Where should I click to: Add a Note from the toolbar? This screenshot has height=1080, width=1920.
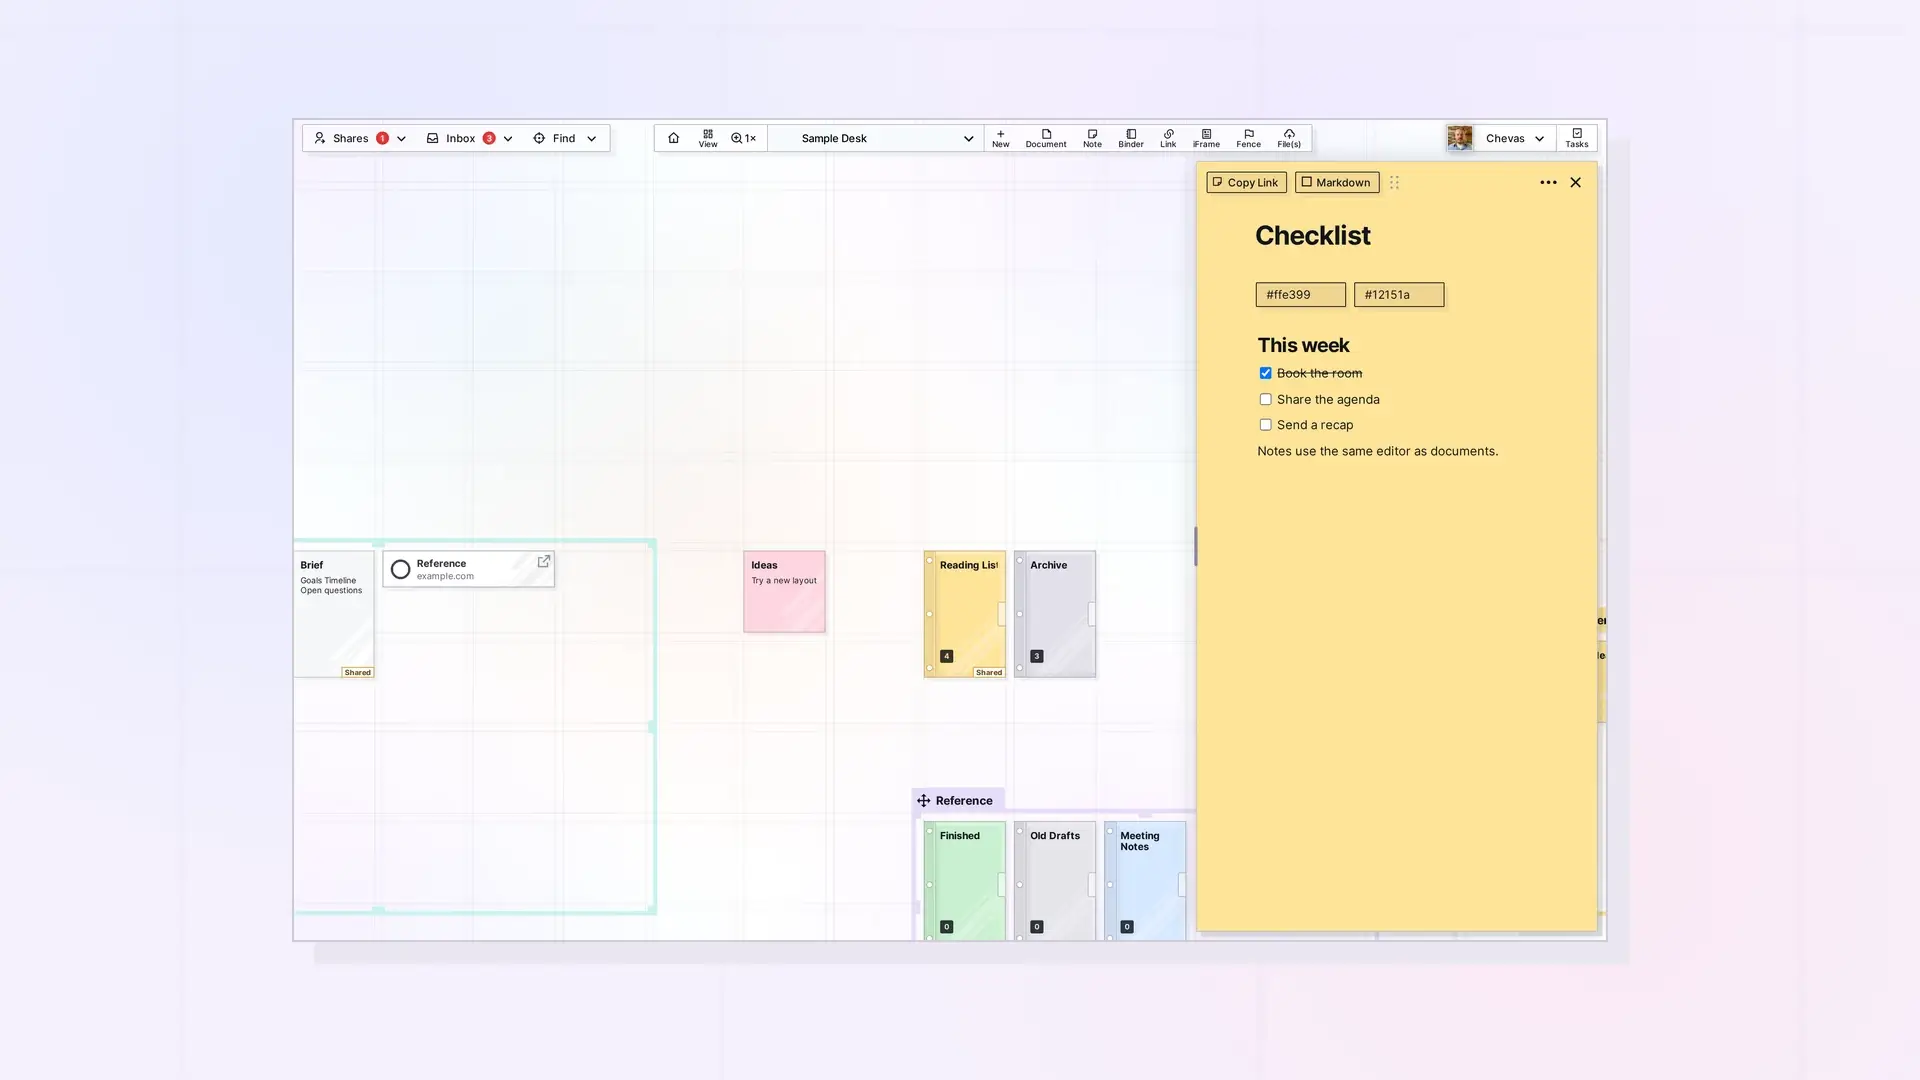[x=1092, y=138]
